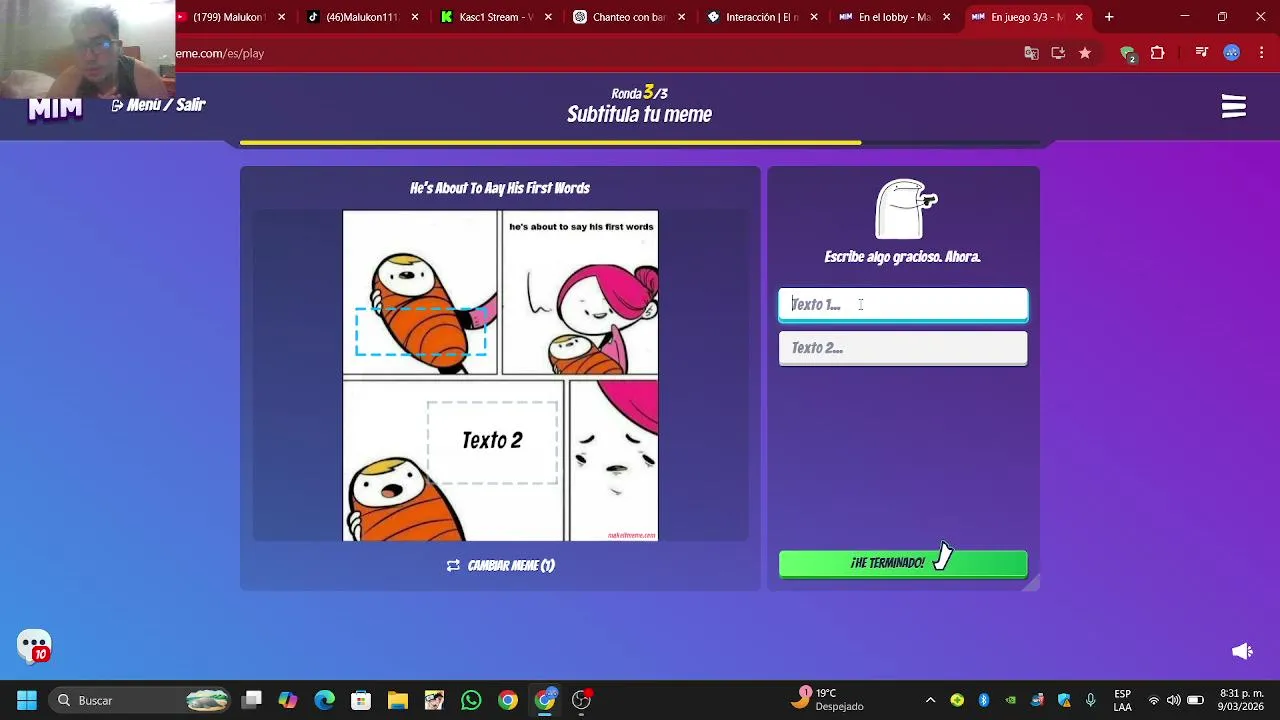Toggle the bookmark star for this page
Viewport: 1280px width, 720px height.
pyautogui.click(x=1085, y=53)
